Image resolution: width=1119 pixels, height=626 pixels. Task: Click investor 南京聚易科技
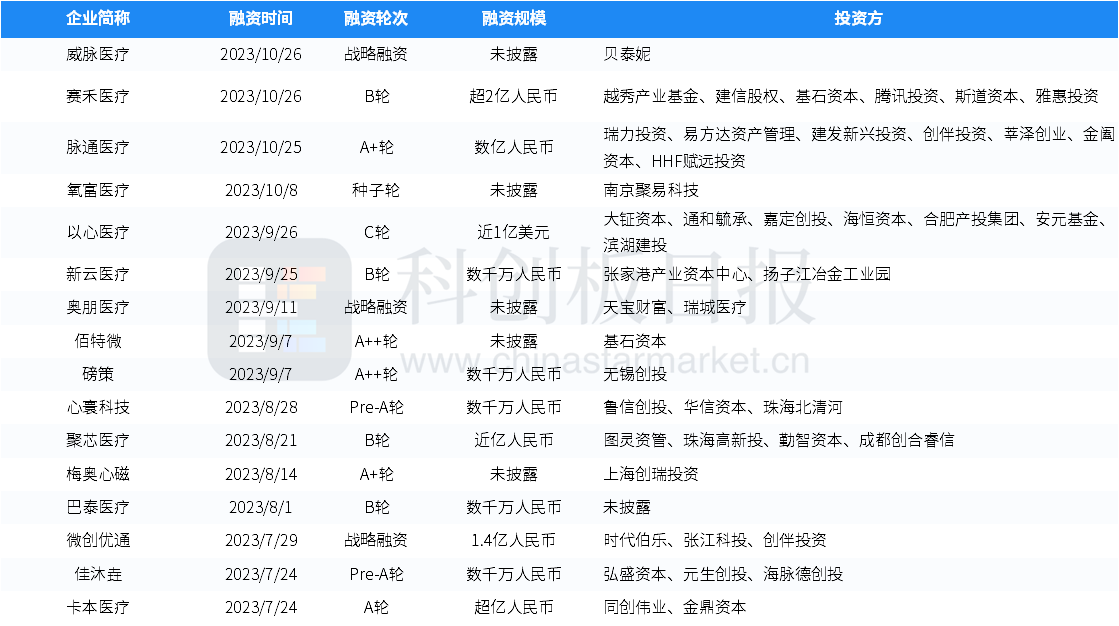651,191
